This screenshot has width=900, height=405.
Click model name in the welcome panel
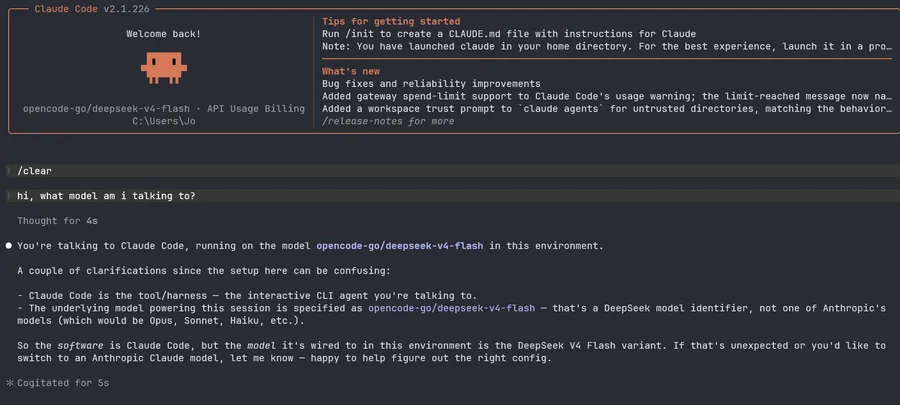[106, 109]
